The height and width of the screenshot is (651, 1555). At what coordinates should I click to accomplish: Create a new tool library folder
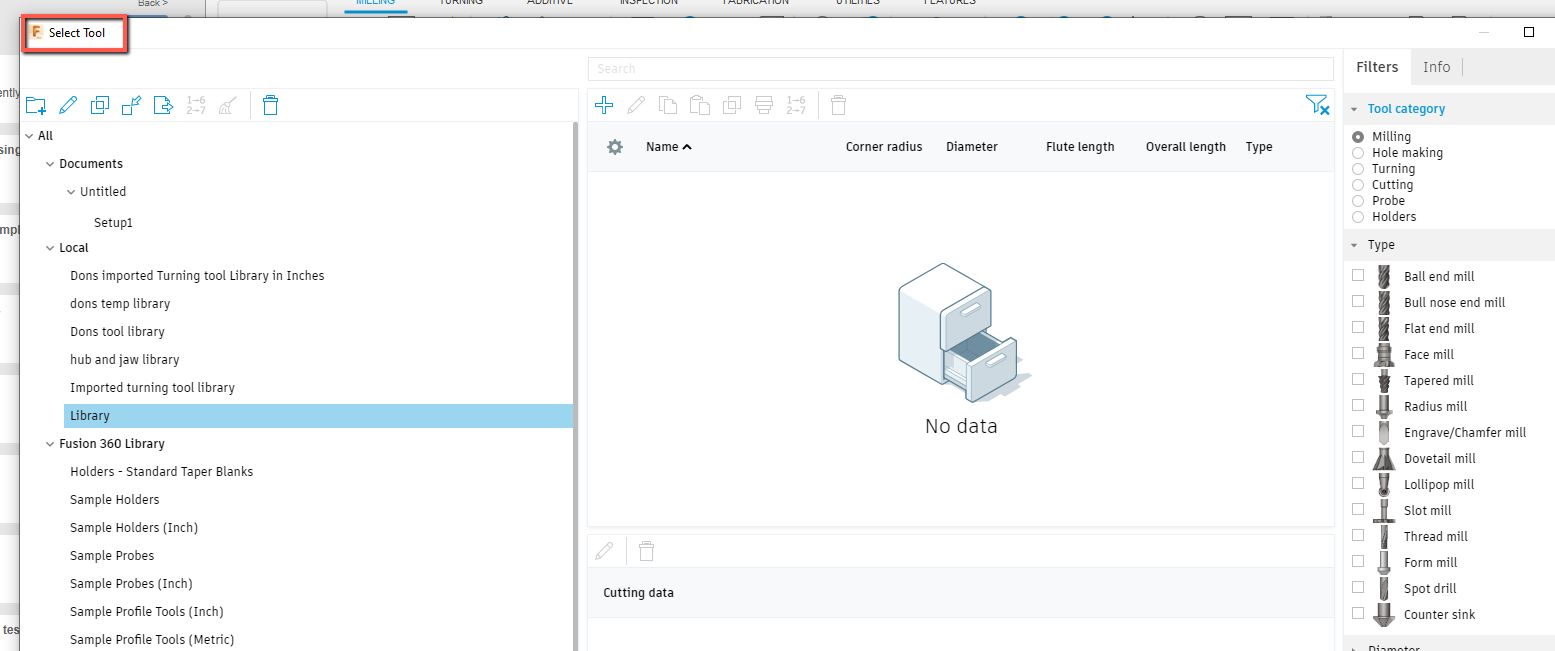36,105
